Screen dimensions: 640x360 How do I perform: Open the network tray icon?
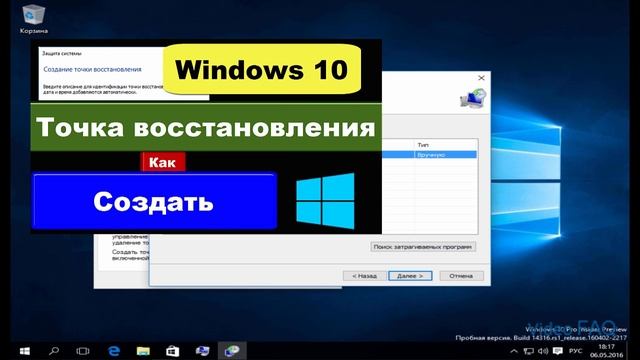529,351
